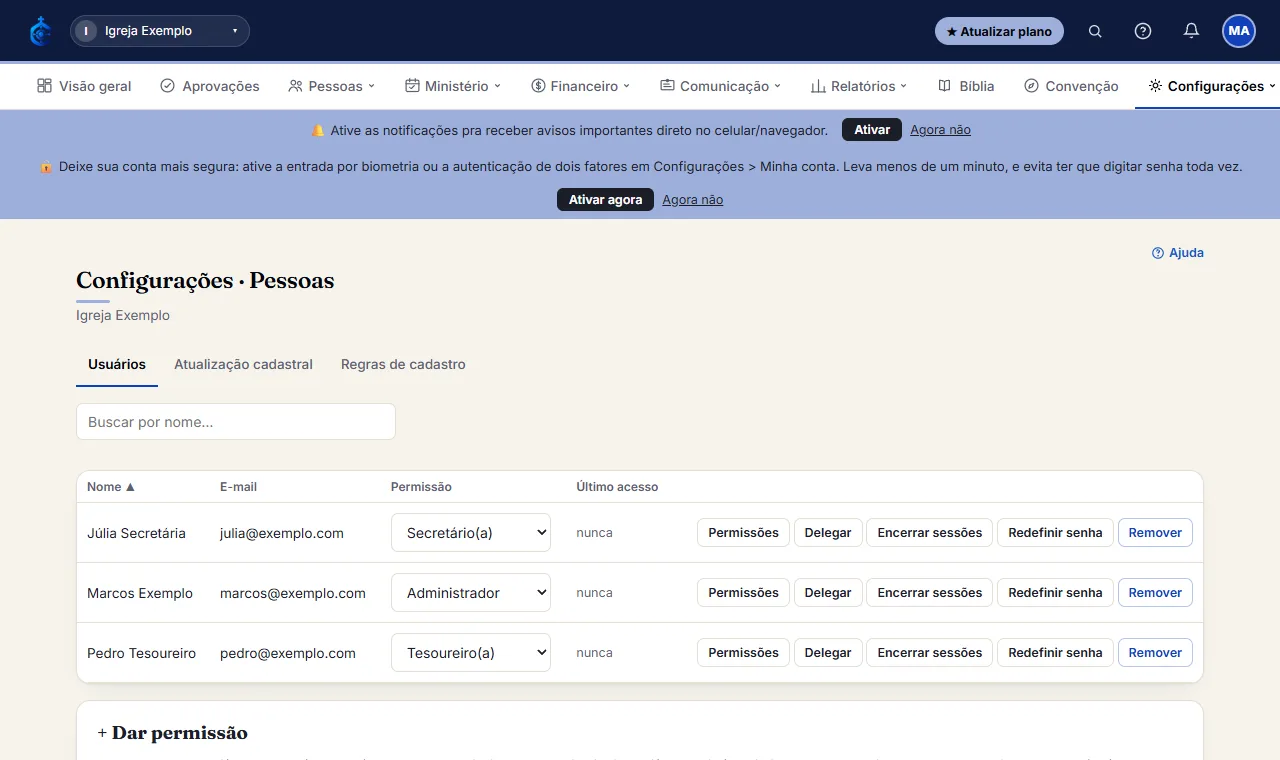This screenshot has width=1280, height=760.
Task: Open permission dropdown for Pedro Tesoureiro
Action: [x=471, y=653]
